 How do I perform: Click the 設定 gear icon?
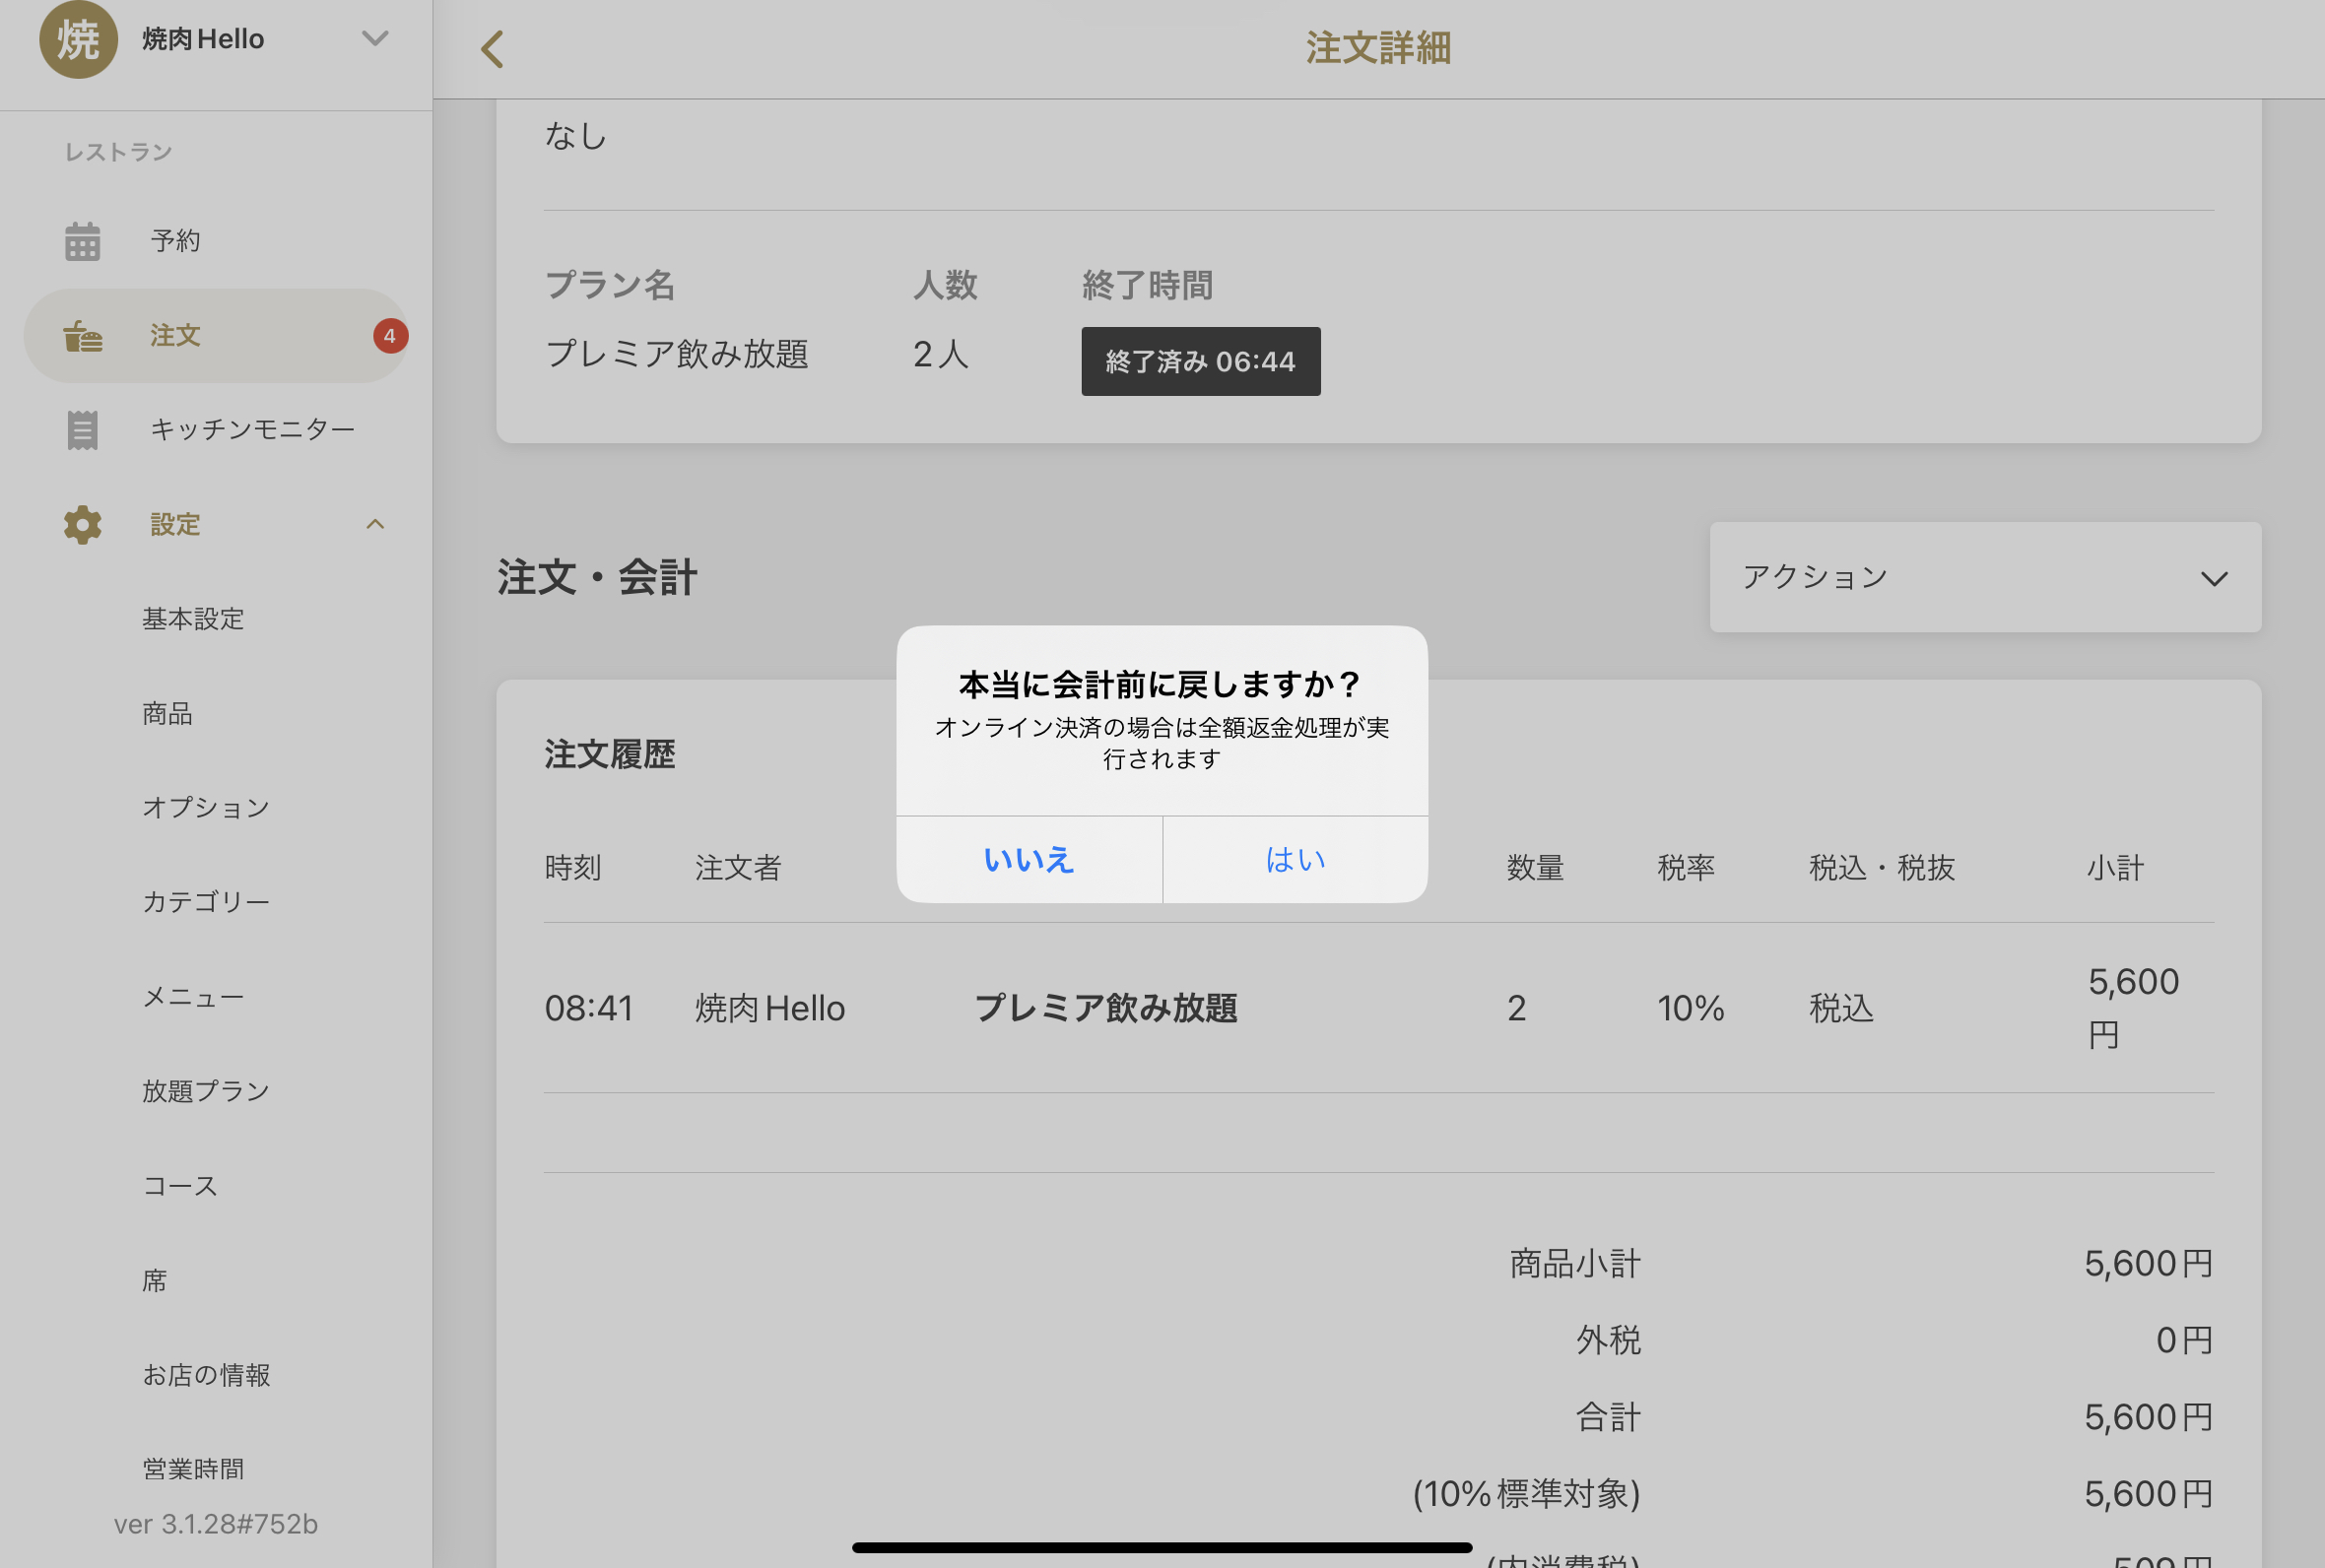pos(82,524)
